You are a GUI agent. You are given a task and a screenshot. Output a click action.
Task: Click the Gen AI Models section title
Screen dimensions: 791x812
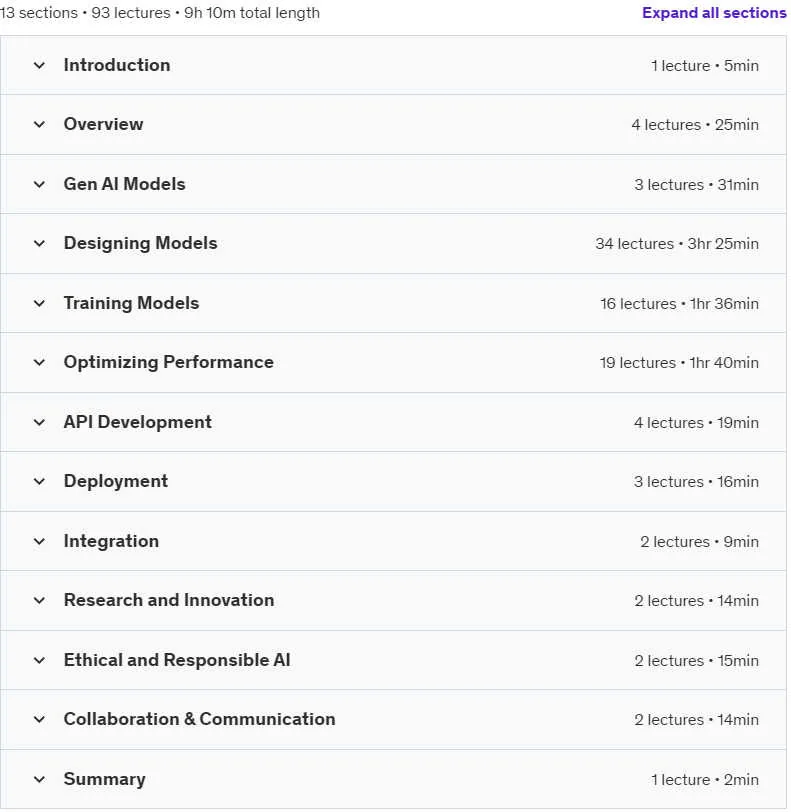pos(124,184)
